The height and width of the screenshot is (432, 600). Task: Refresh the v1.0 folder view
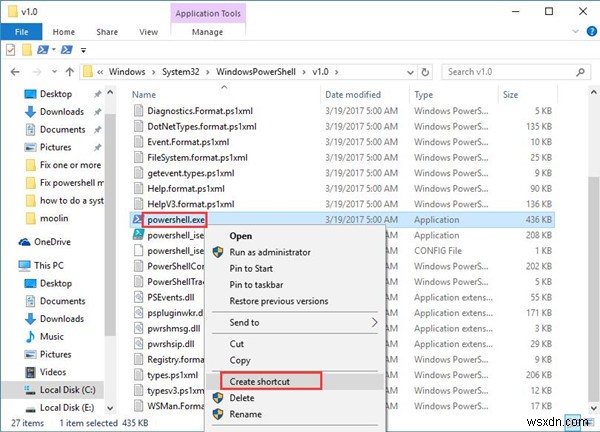[425, 72]
